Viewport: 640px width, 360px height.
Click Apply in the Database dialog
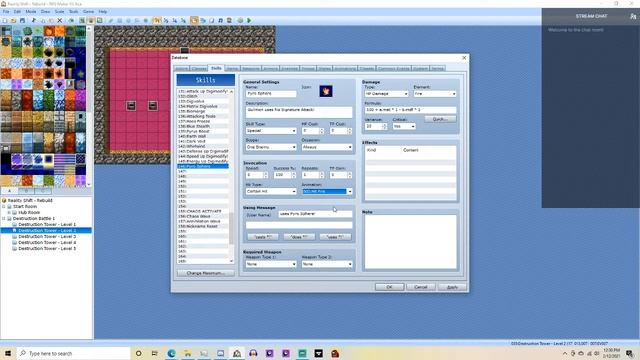(x=452, y=287)
